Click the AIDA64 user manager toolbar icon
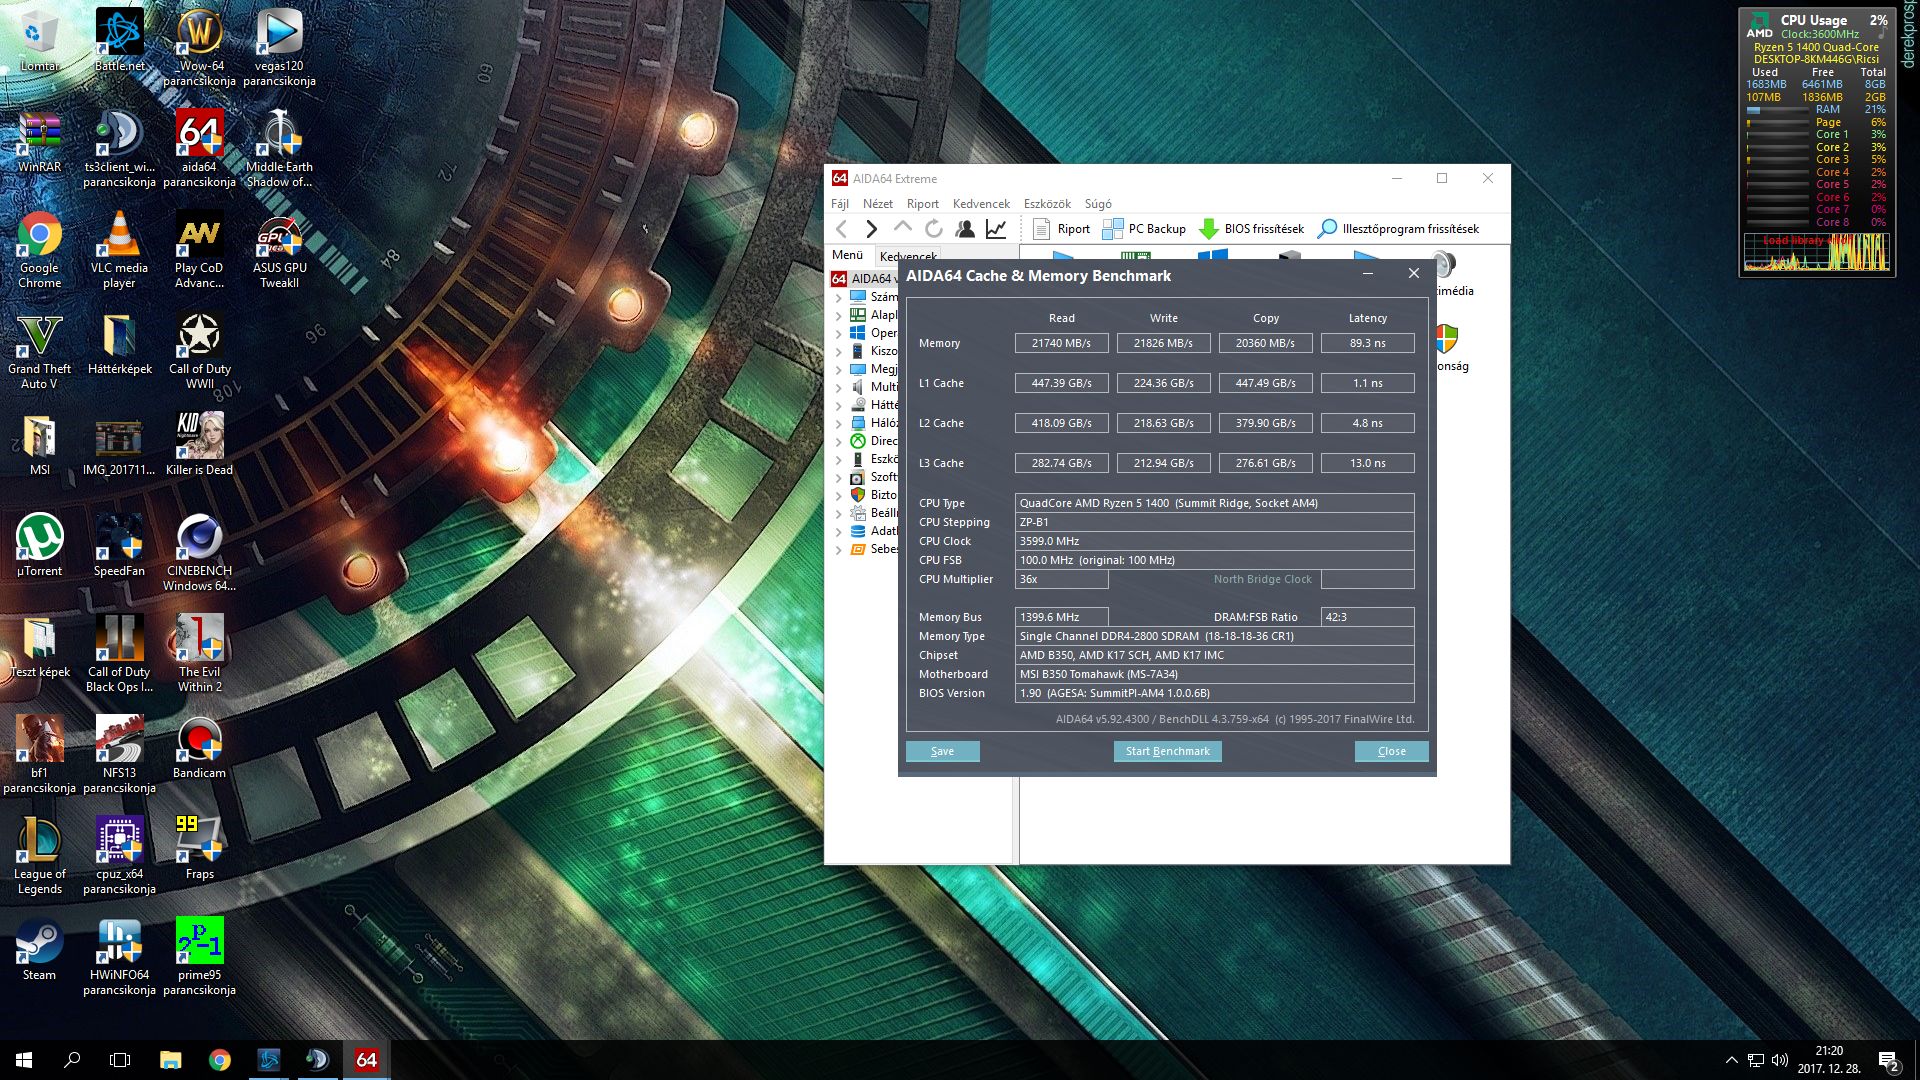 [965, 229]
